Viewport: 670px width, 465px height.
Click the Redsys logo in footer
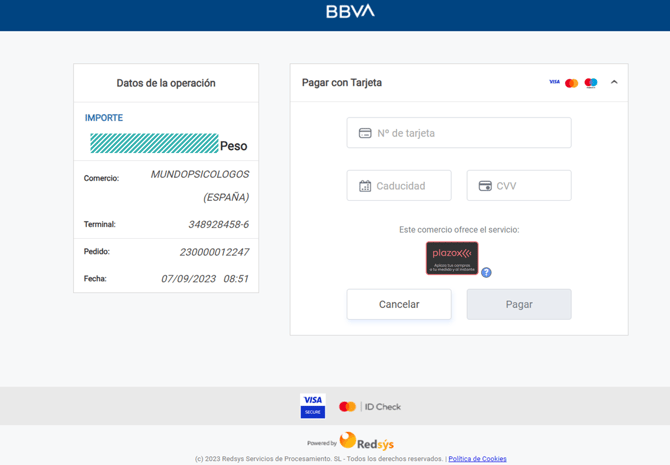(367, 441)
